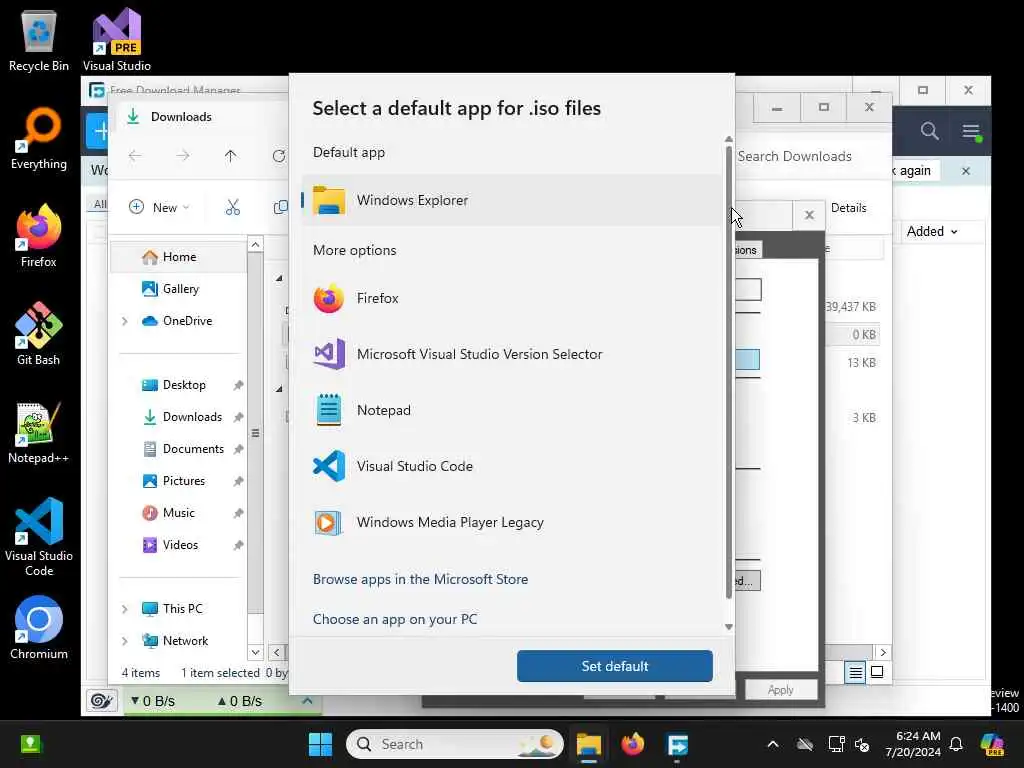Select Visual Studio Code option
The image size is (1024, 768).
(511, 466)
